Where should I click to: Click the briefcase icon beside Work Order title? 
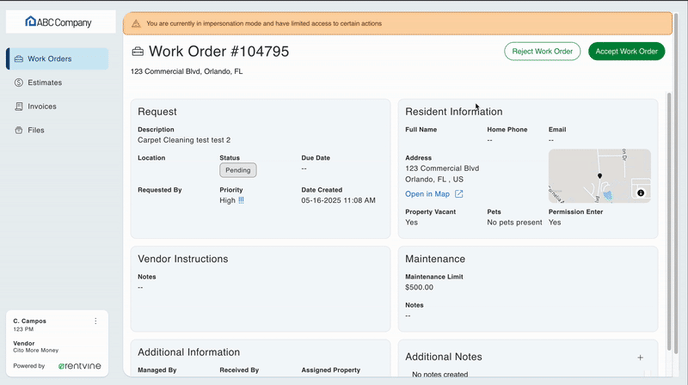pos(138,52)
